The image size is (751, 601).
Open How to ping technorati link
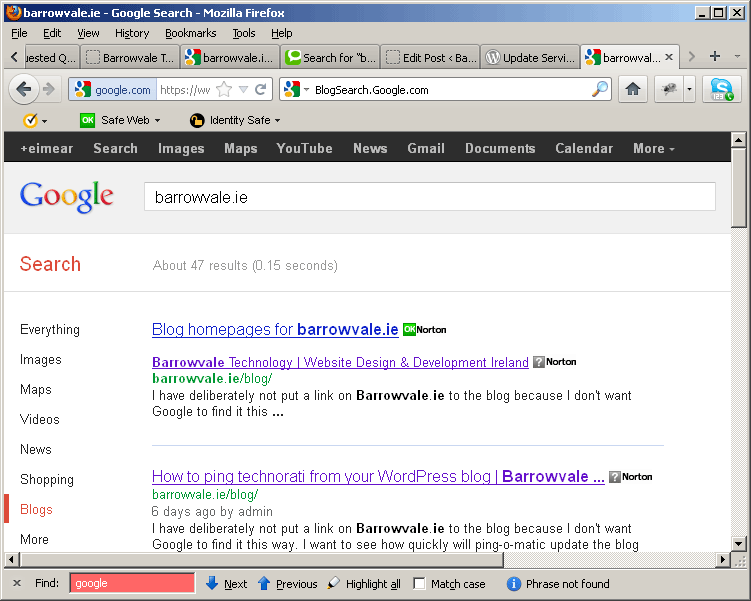point(378,476)
